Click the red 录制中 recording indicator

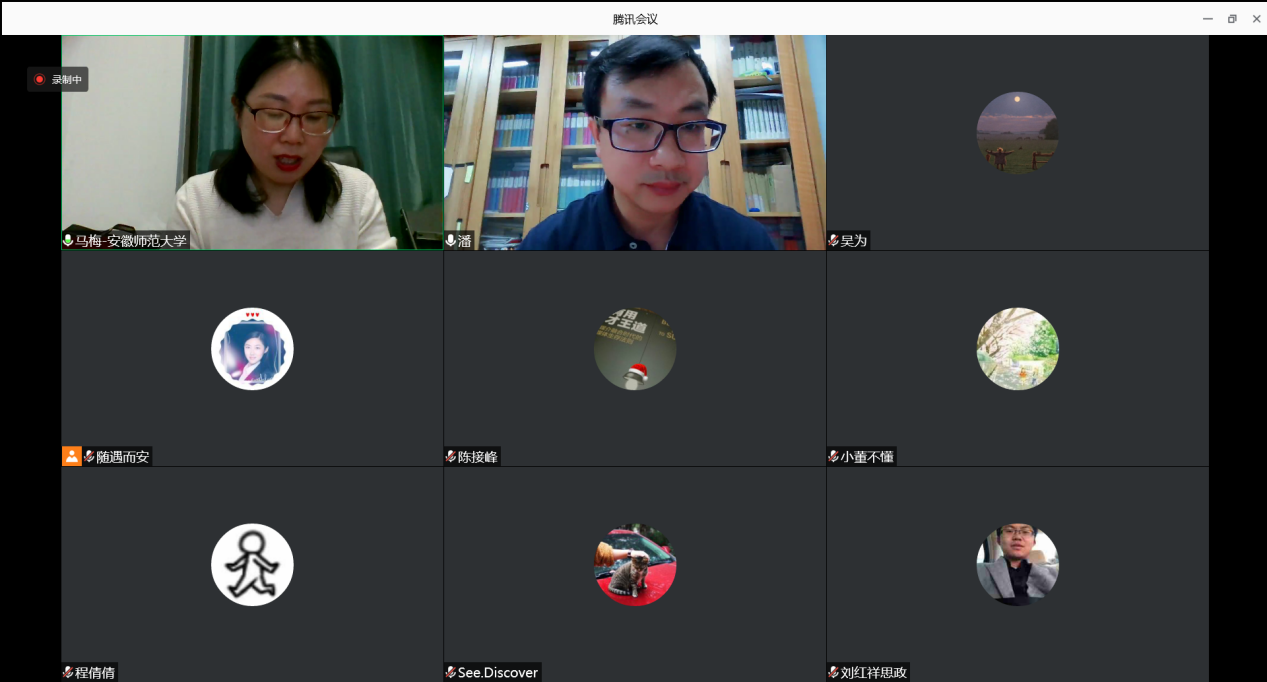tap(58, 79)
